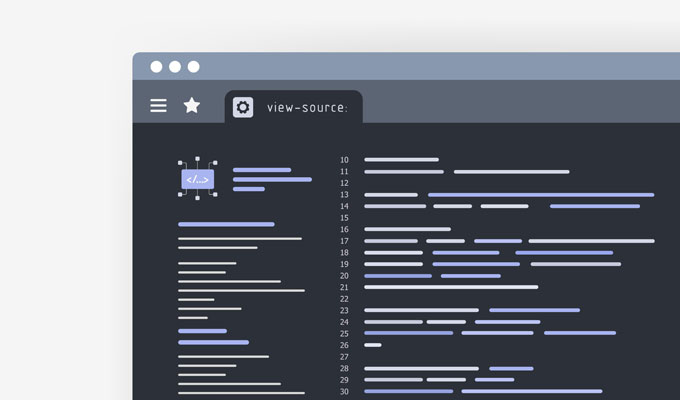The height and width of the screenshot is (400, 680).
Task: Click line number 26 in the gutter
Action: click(344, 345)
